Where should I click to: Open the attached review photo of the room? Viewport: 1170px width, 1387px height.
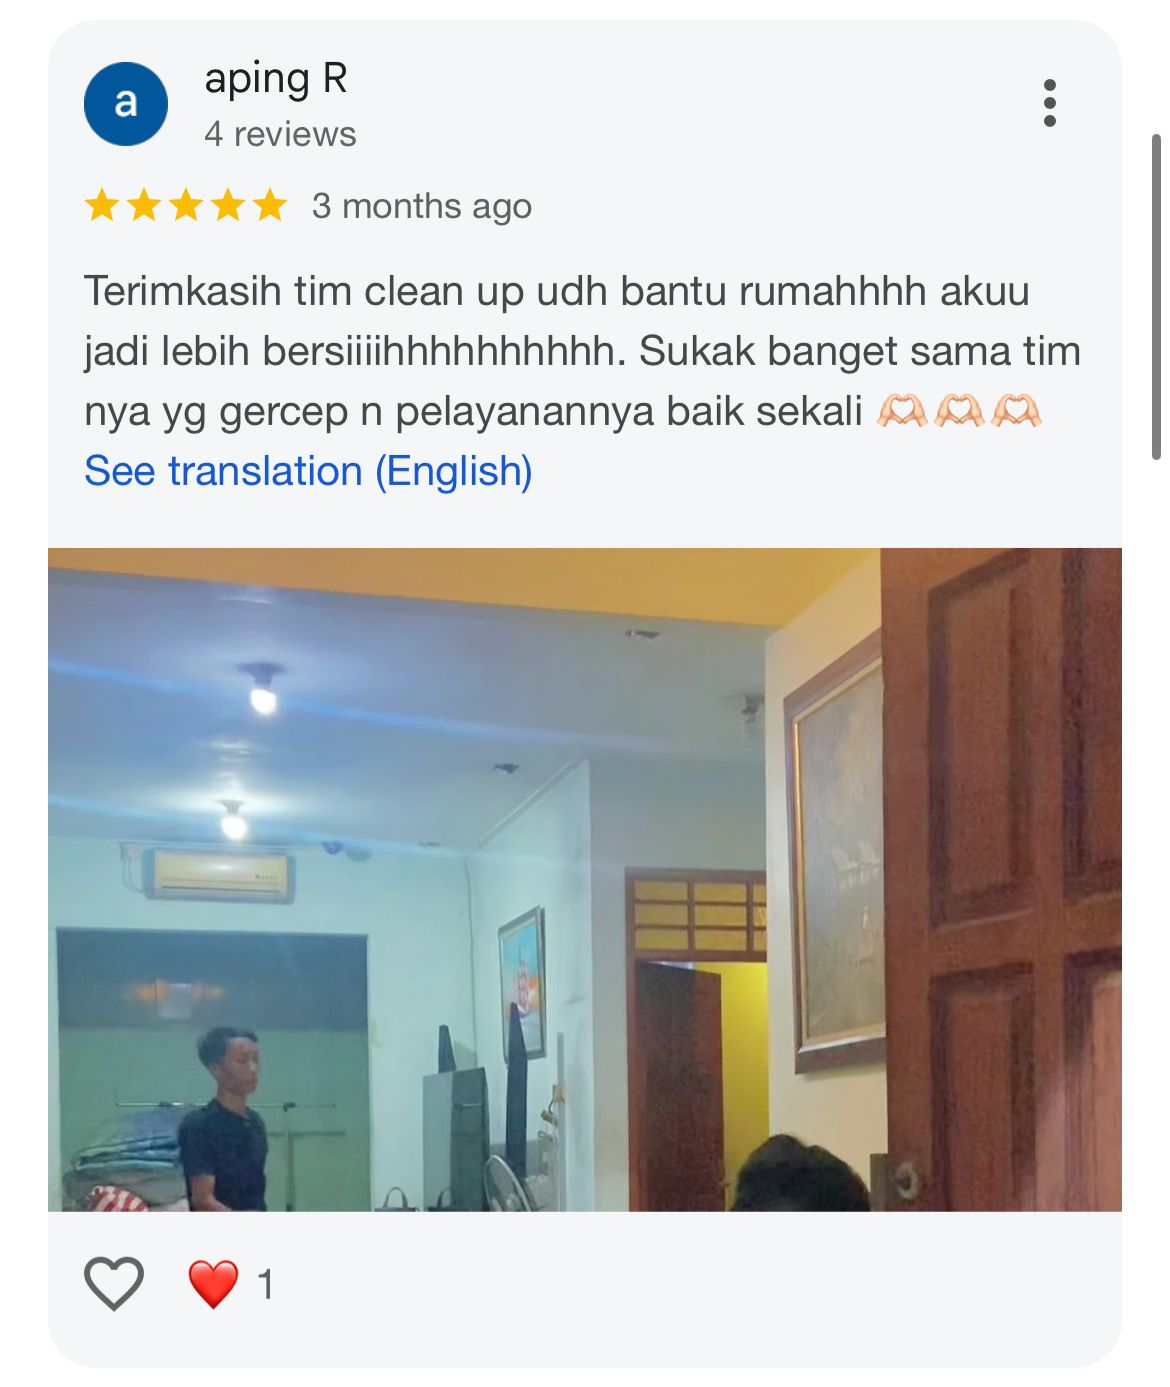click(x=585, y=879)
